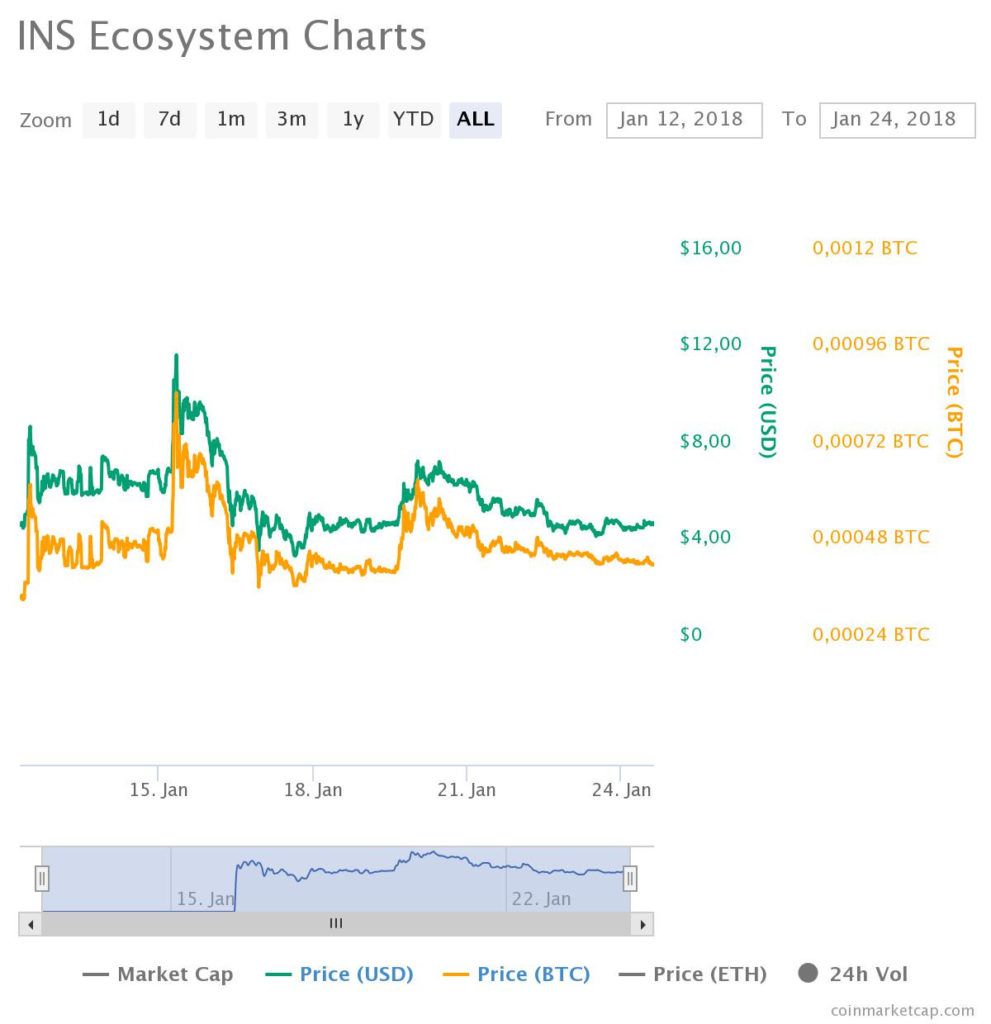Click the 21. Jan x-axis label
Viewport: 991px width, 1024px height.
[466, 790]
